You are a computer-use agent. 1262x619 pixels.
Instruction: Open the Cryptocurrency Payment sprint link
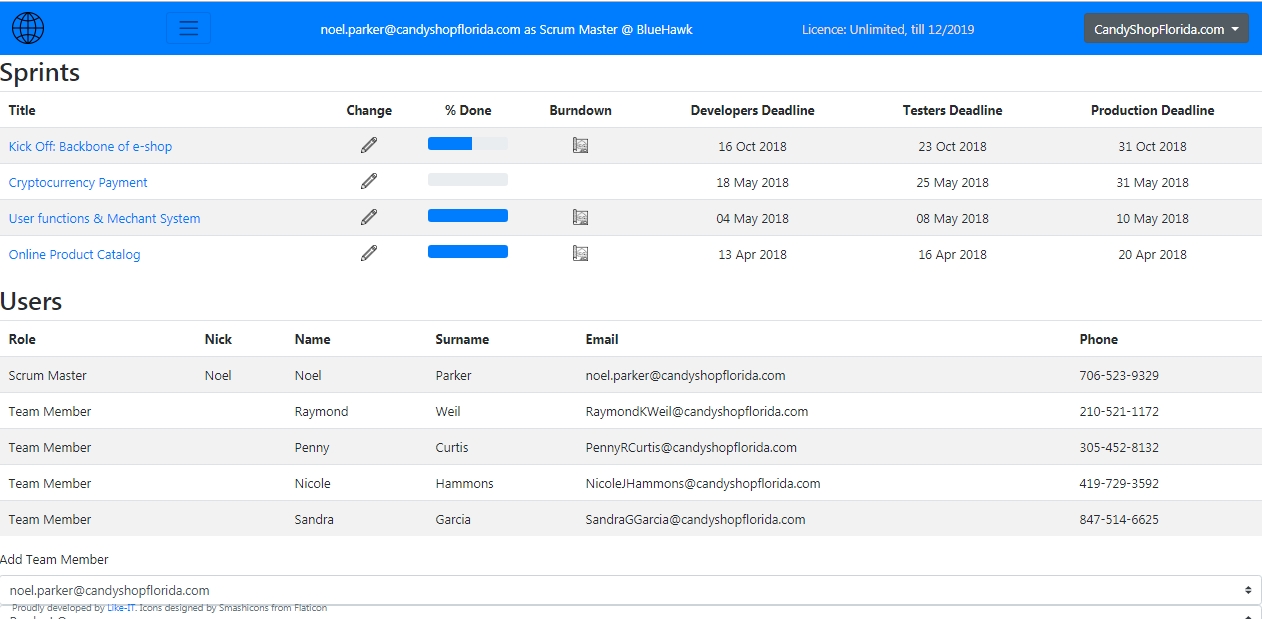[78, 182]
